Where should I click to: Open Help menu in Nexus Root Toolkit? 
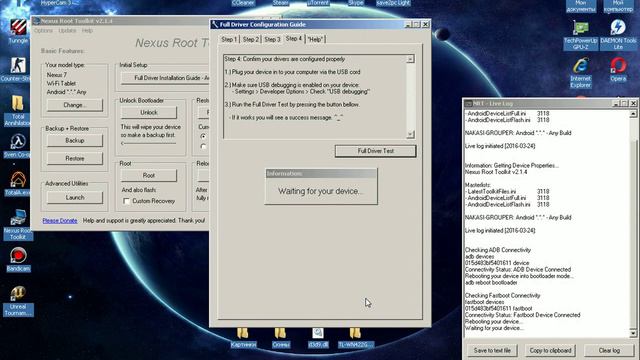pos(87,31)
